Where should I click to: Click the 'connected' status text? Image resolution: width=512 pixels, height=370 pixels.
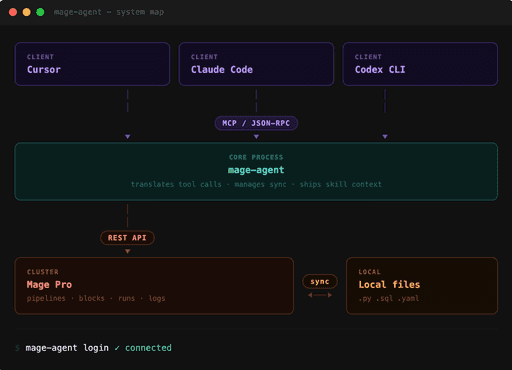tap(148, 348)
